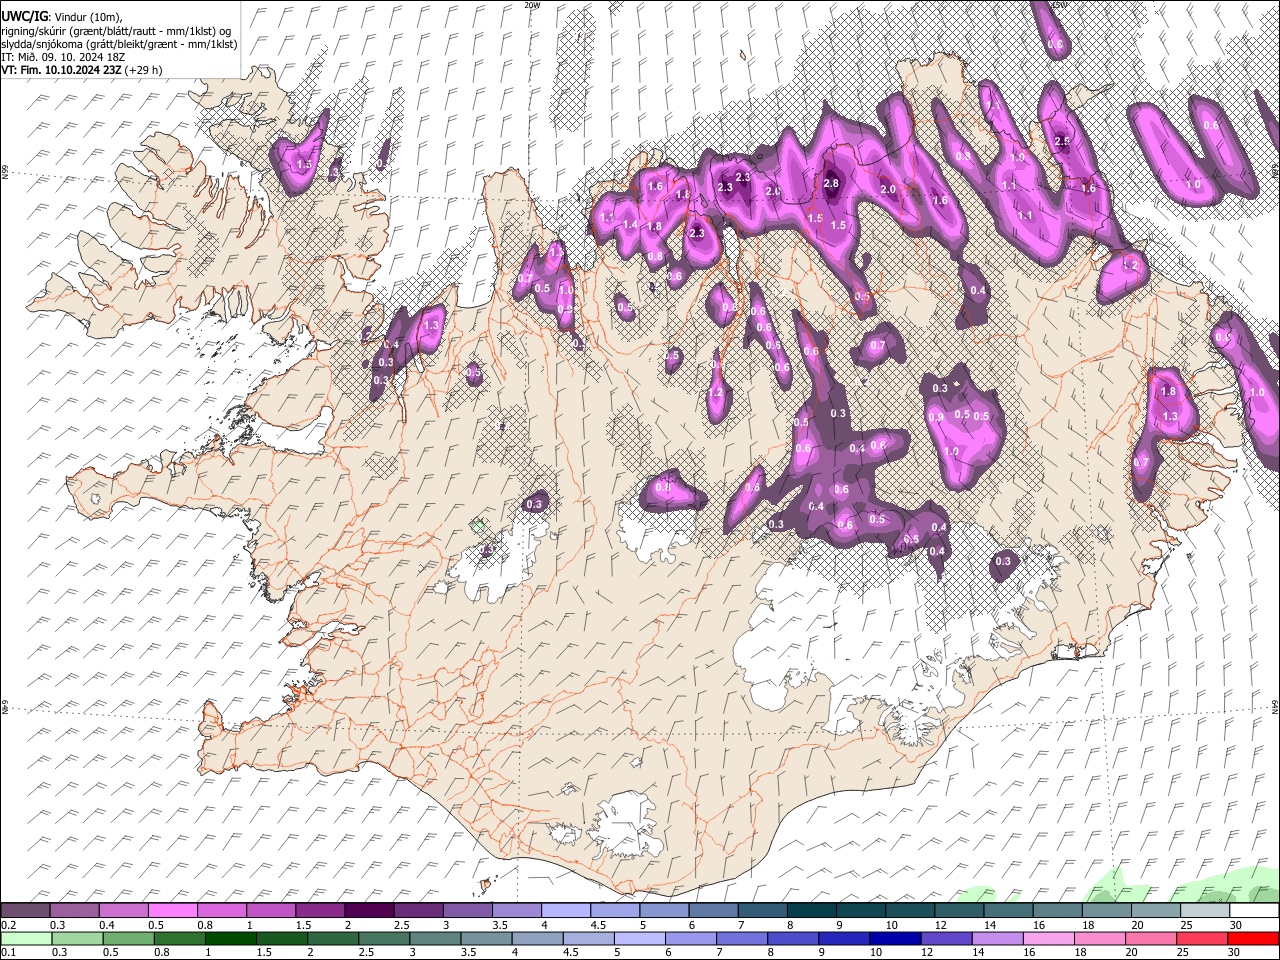
Task: Click the 1.4 precipitation value on the map
Action: coord(630,225)
